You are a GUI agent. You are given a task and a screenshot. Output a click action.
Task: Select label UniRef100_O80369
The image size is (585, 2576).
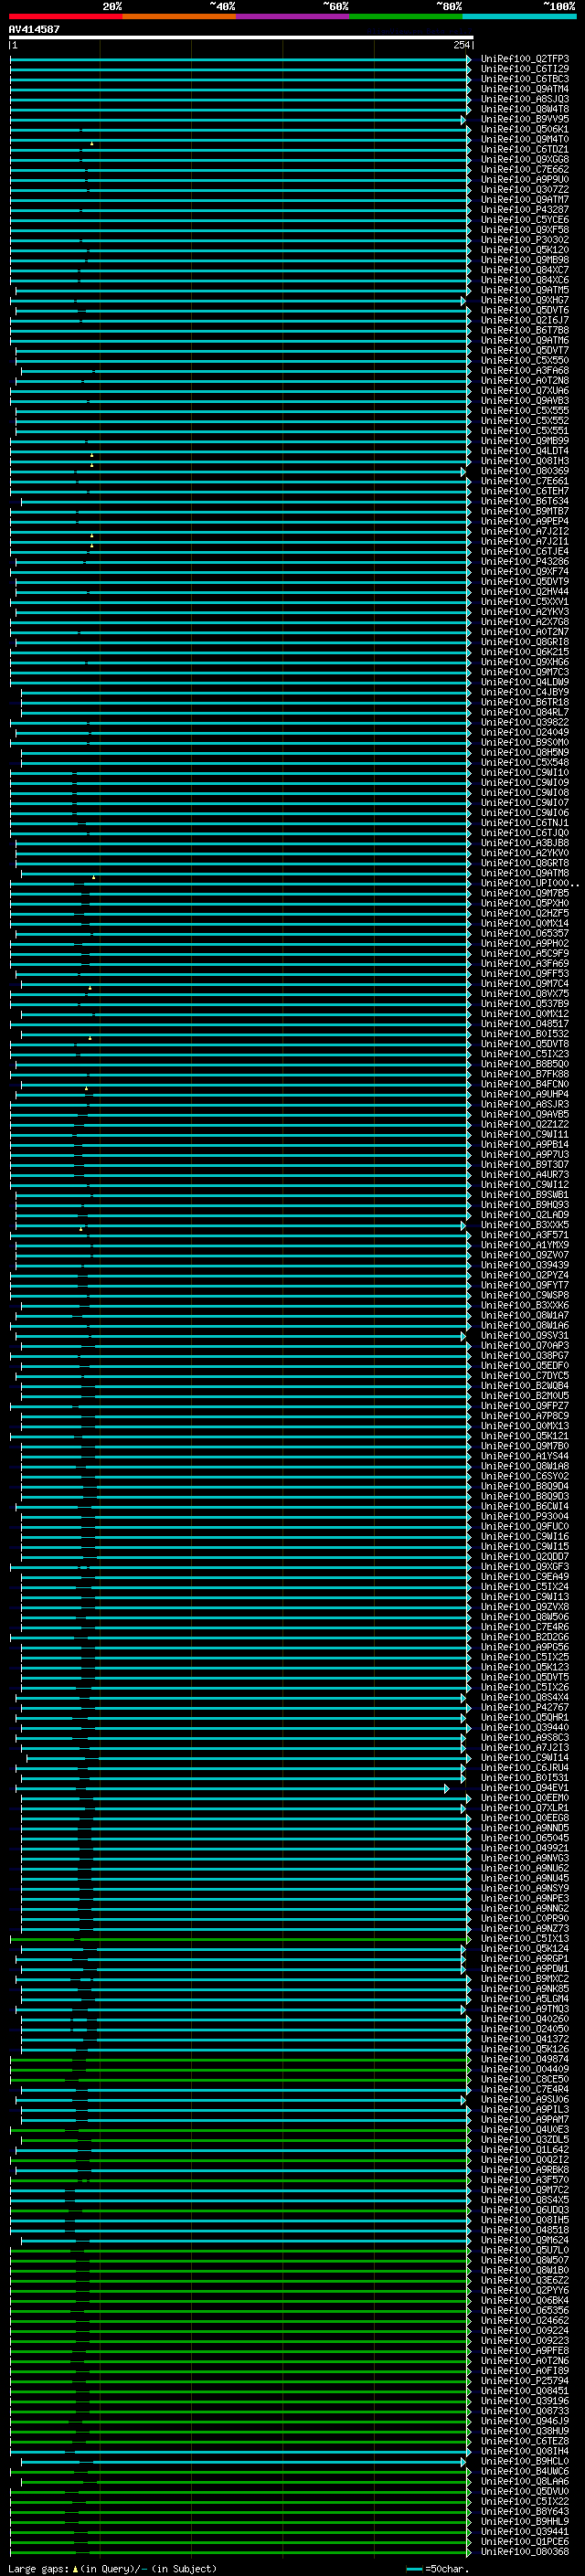coord(524,471)
